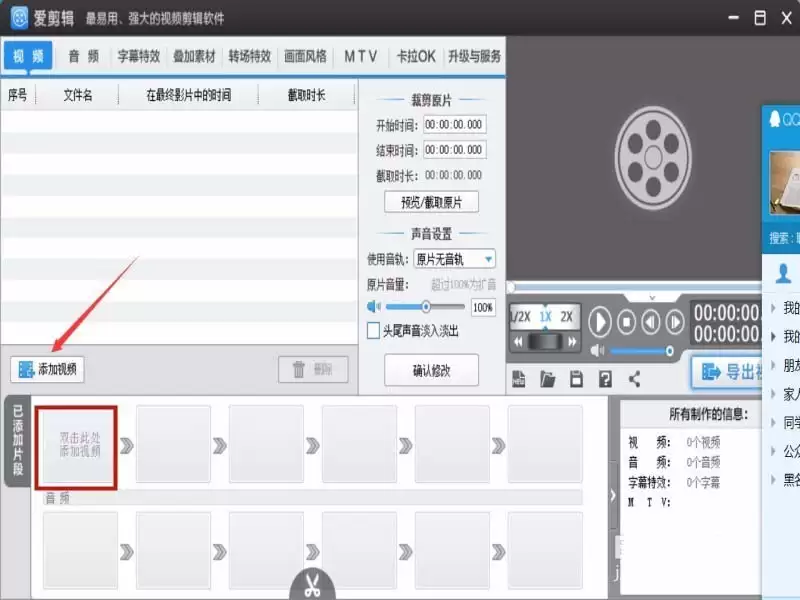Click the QQ penguin icon
Image resolution: width=800 pixels, height=600 pixels.
click(x=775, y=119)
